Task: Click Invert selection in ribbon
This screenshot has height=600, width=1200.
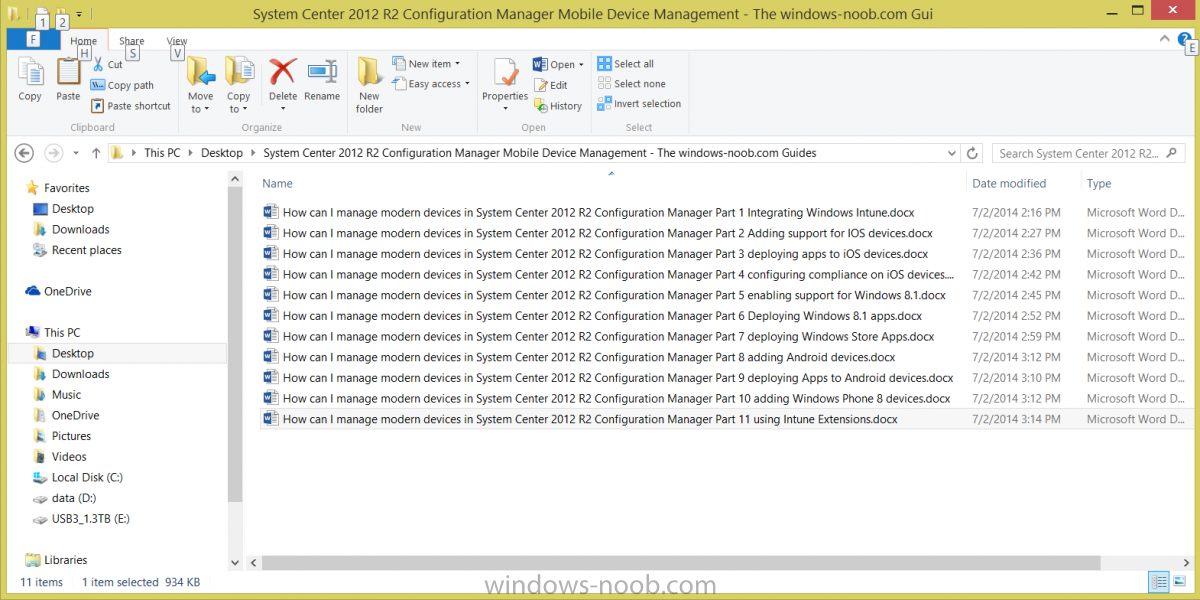Action: pos(639,104)
